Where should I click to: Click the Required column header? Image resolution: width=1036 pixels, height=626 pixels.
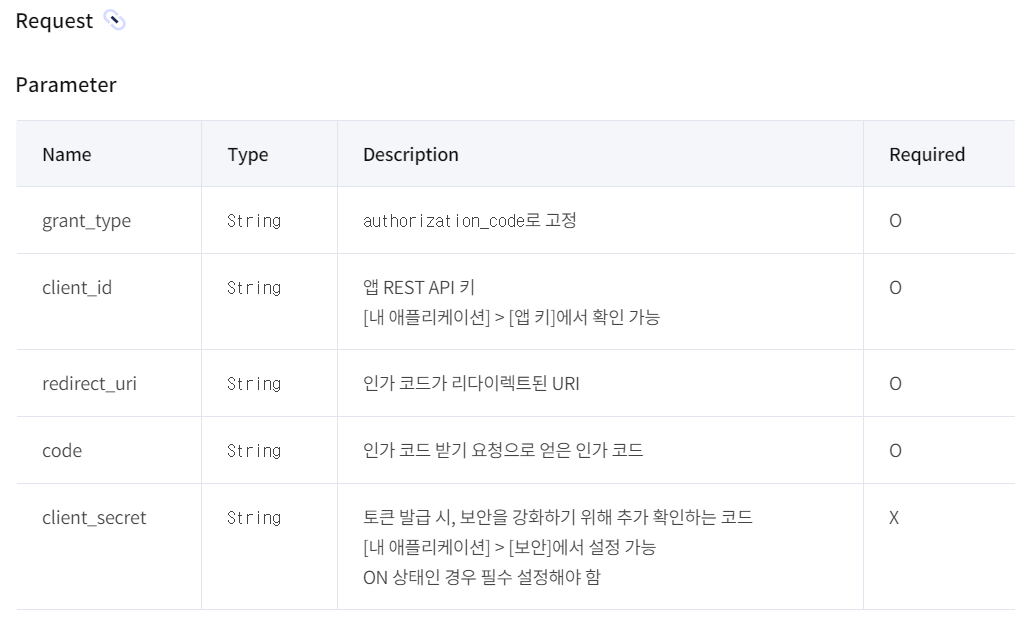coord(926,155)
